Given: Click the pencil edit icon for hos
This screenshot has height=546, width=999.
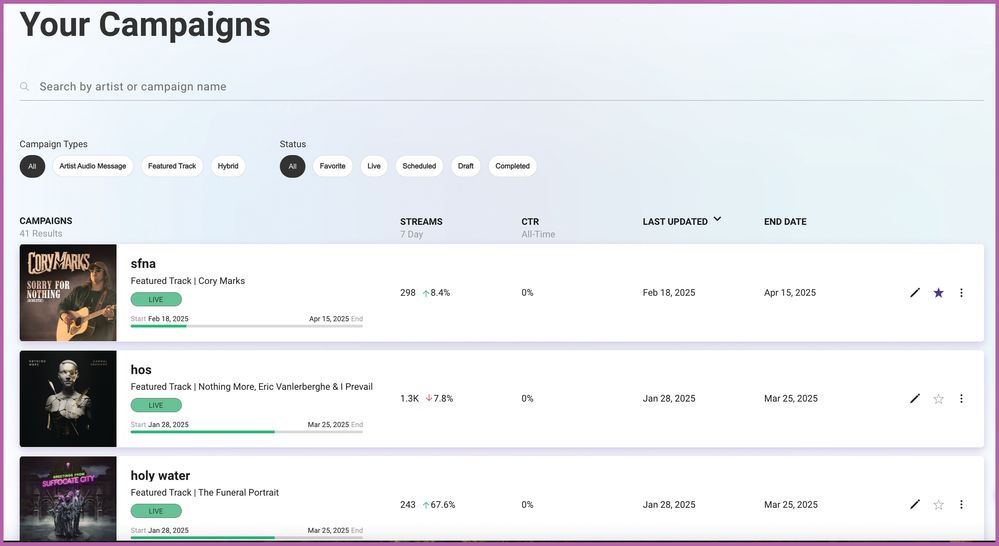Looking at the screenshot, I should point(914,399).
